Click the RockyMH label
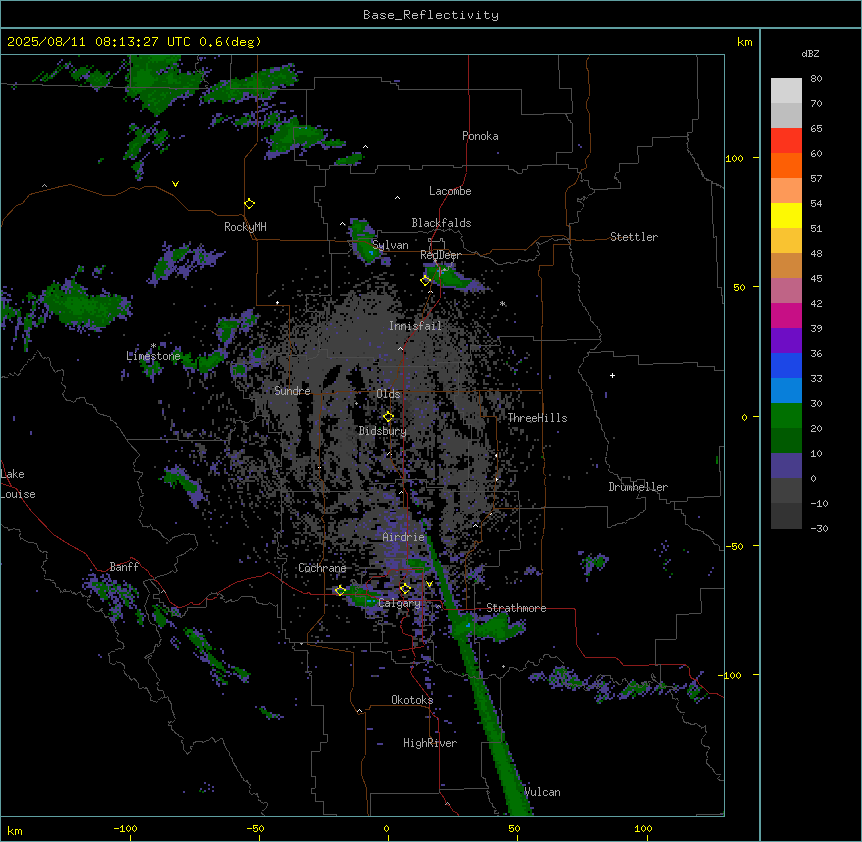This screenshot has height=842, width=862. pos(245,227)
